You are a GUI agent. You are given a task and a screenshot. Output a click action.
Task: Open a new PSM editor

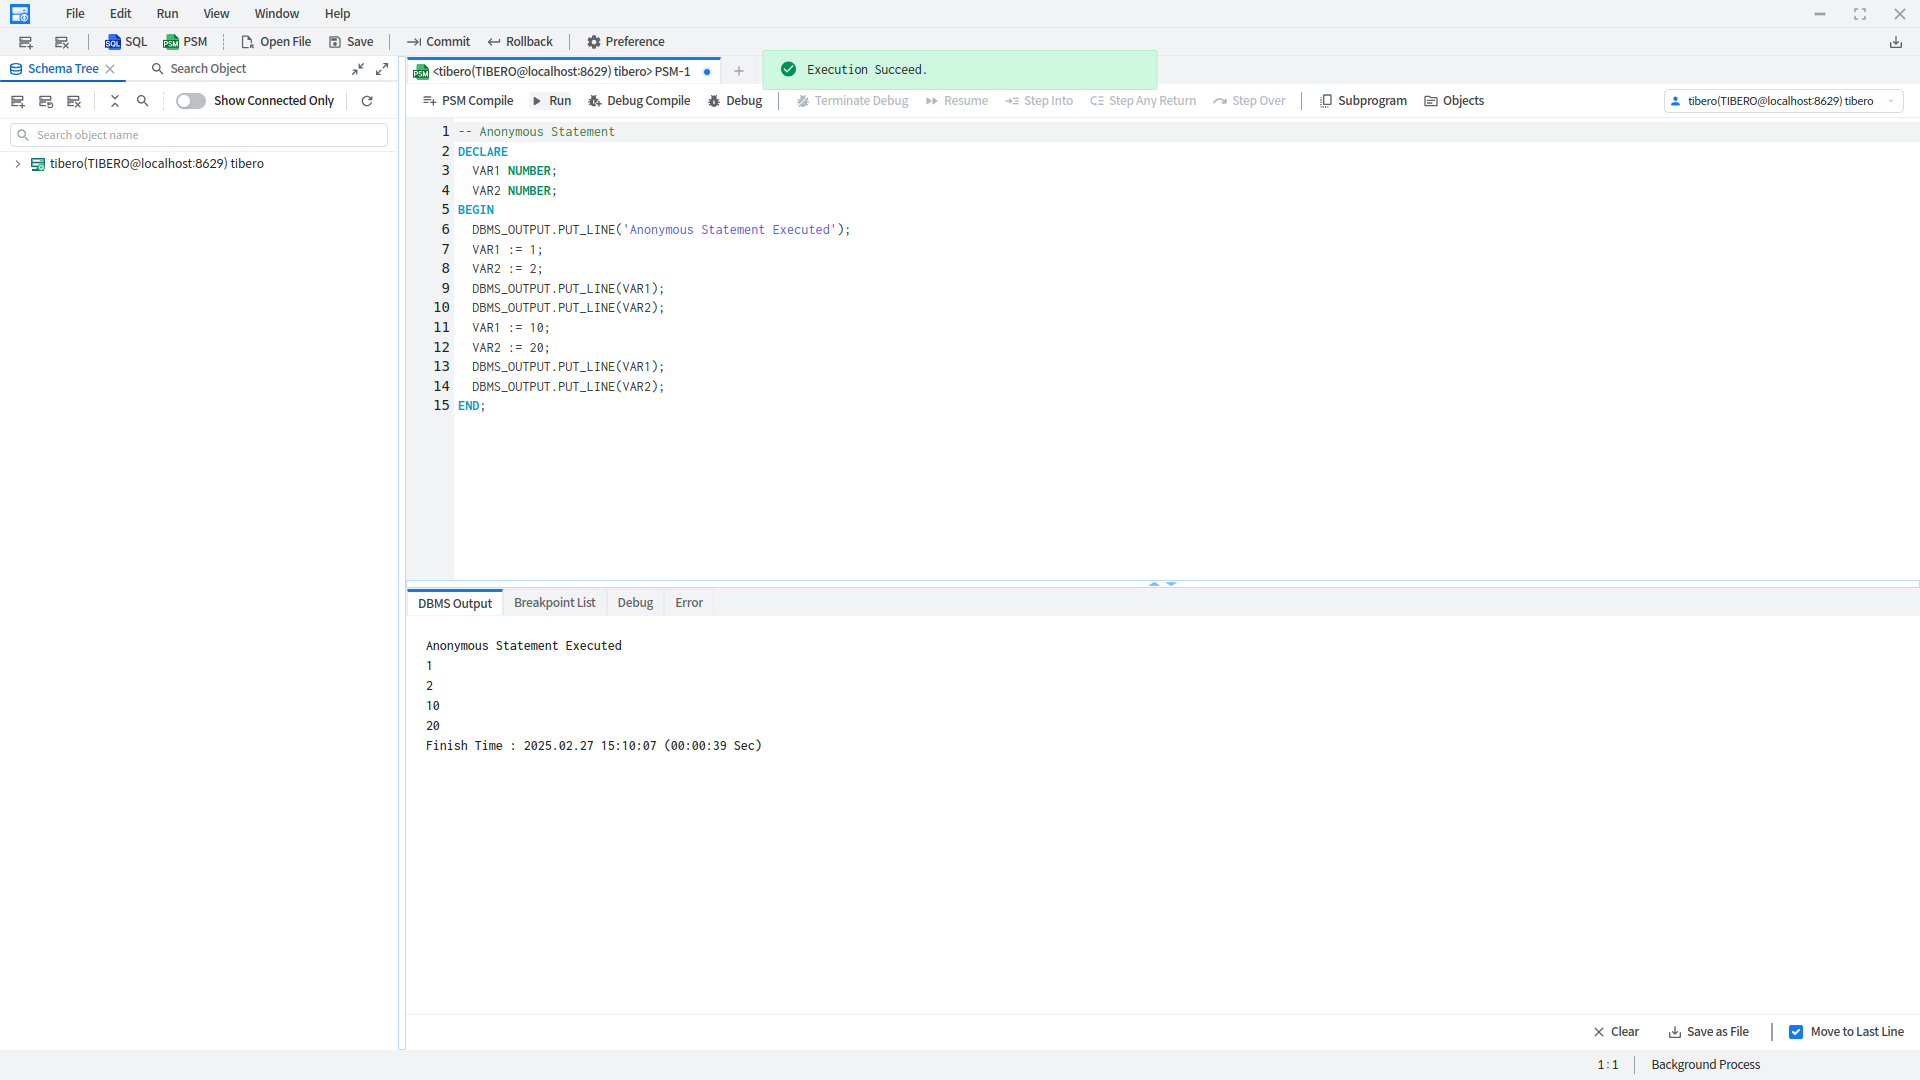click(x=185, y=42)
